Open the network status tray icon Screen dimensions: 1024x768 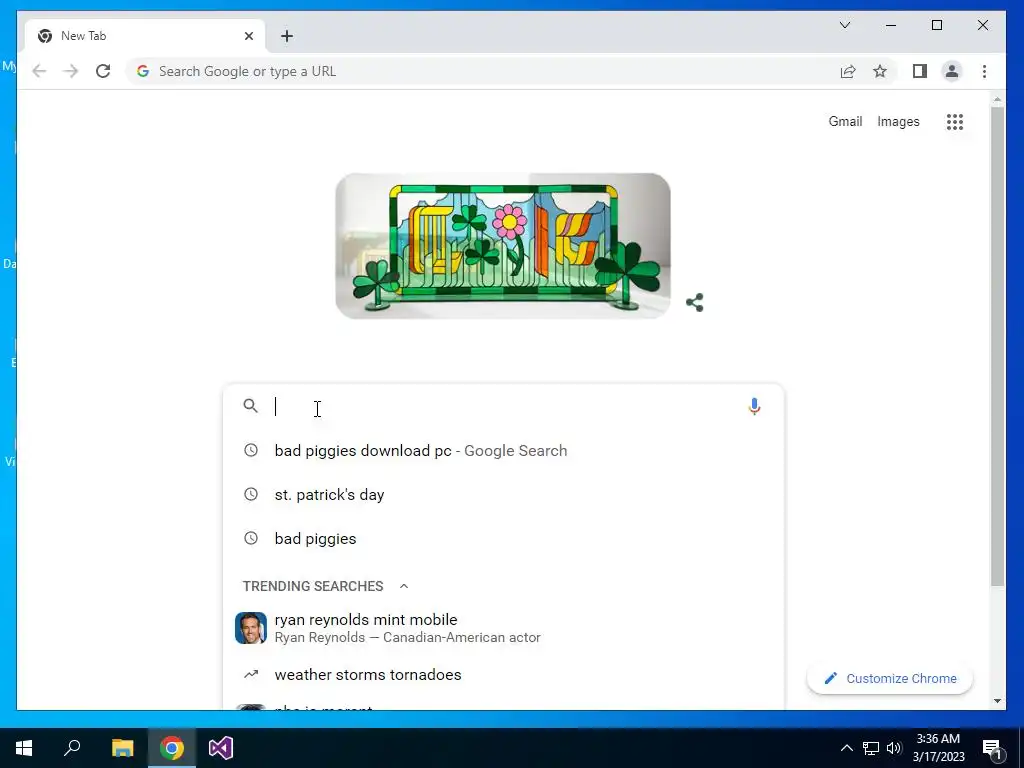click(871, 748)
